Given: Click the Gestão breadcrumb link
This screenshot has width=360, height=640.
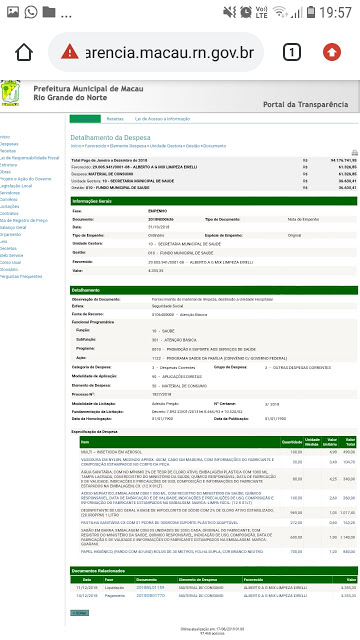Looking at the screenshot, I should click(x=193, y=146).
